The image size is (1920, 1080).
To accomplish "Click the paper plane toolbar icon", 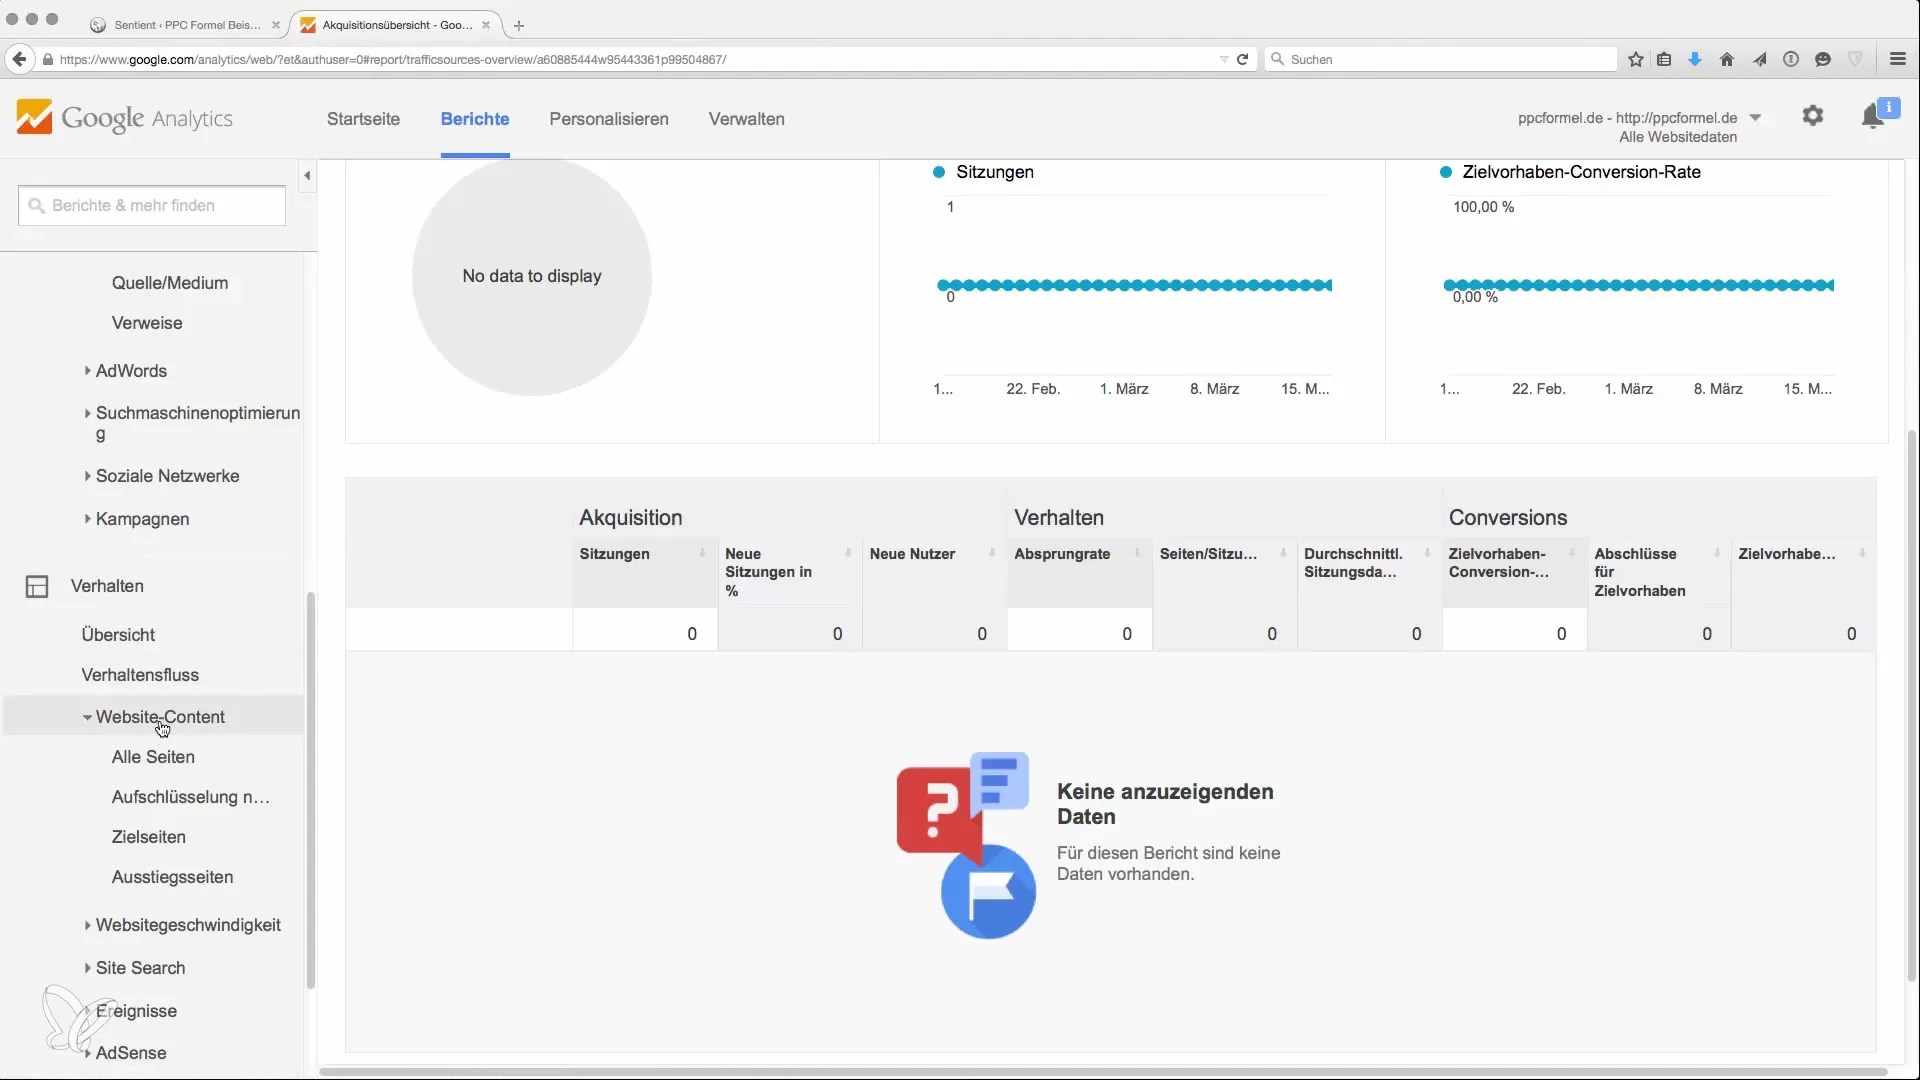I will pyautogui.click(x=1759, y=59).
